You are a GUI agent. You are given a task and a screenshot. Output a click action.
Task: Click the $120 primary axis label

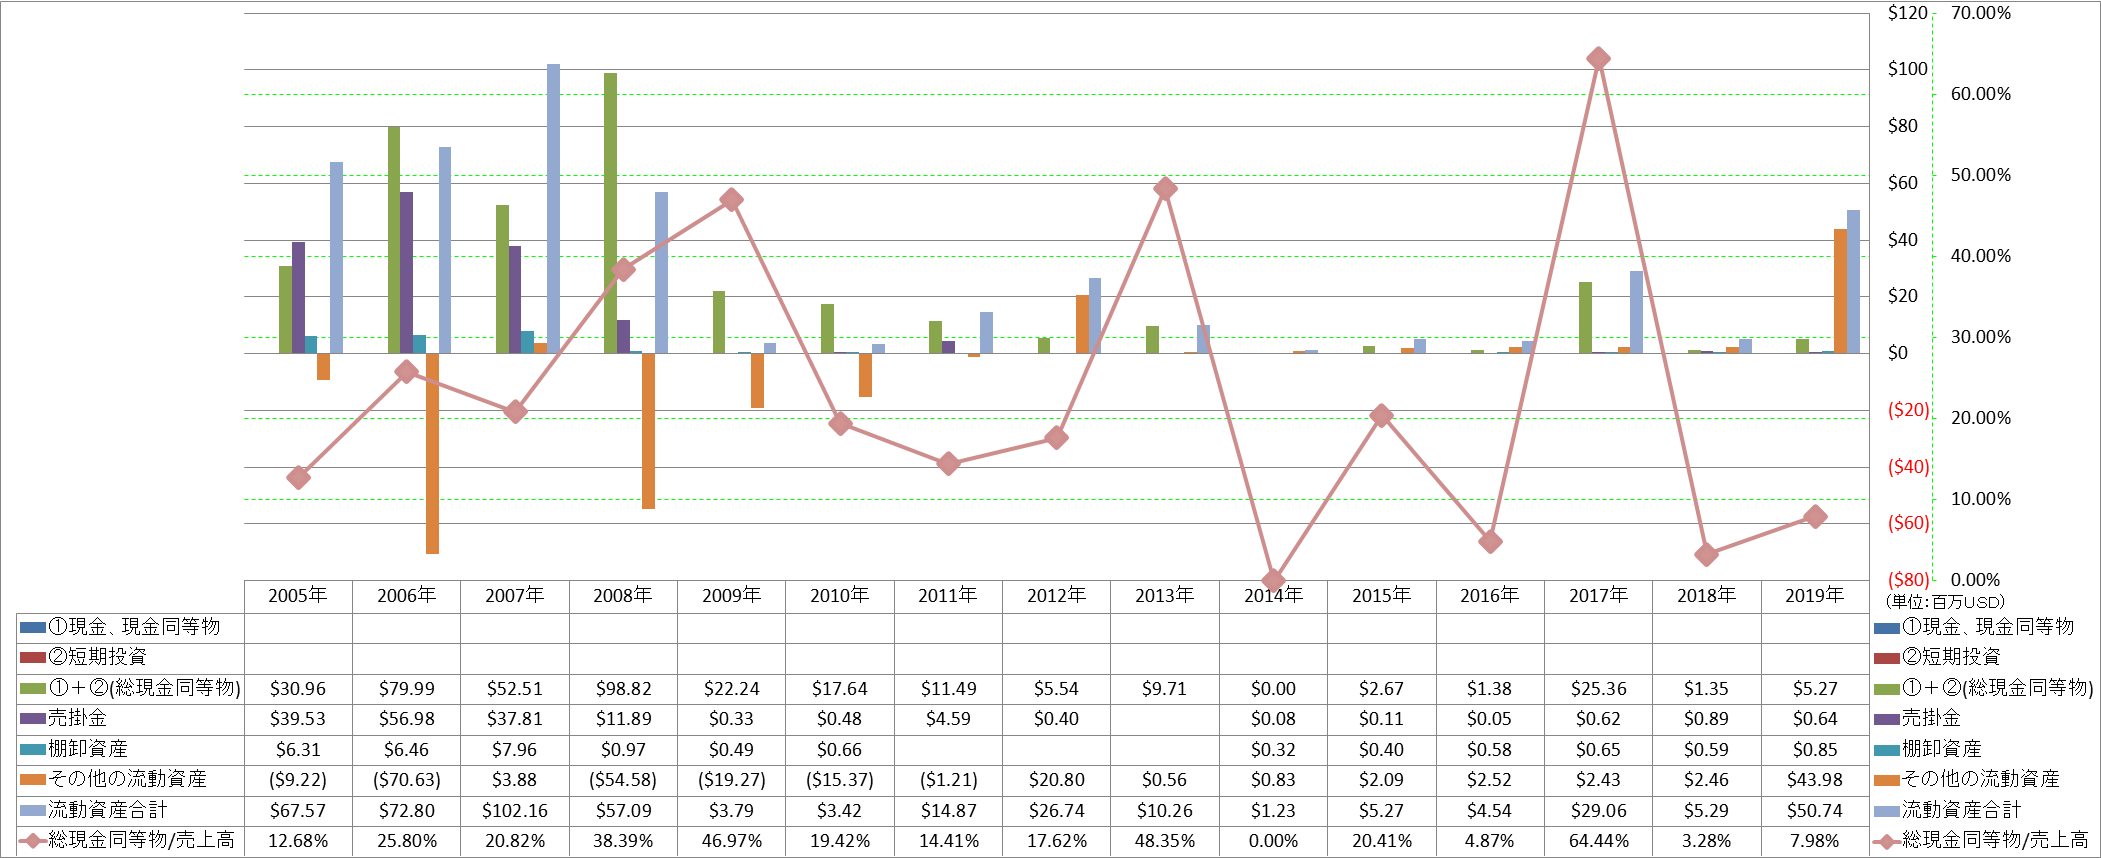pyautogui.click(x=1907, y=13)
